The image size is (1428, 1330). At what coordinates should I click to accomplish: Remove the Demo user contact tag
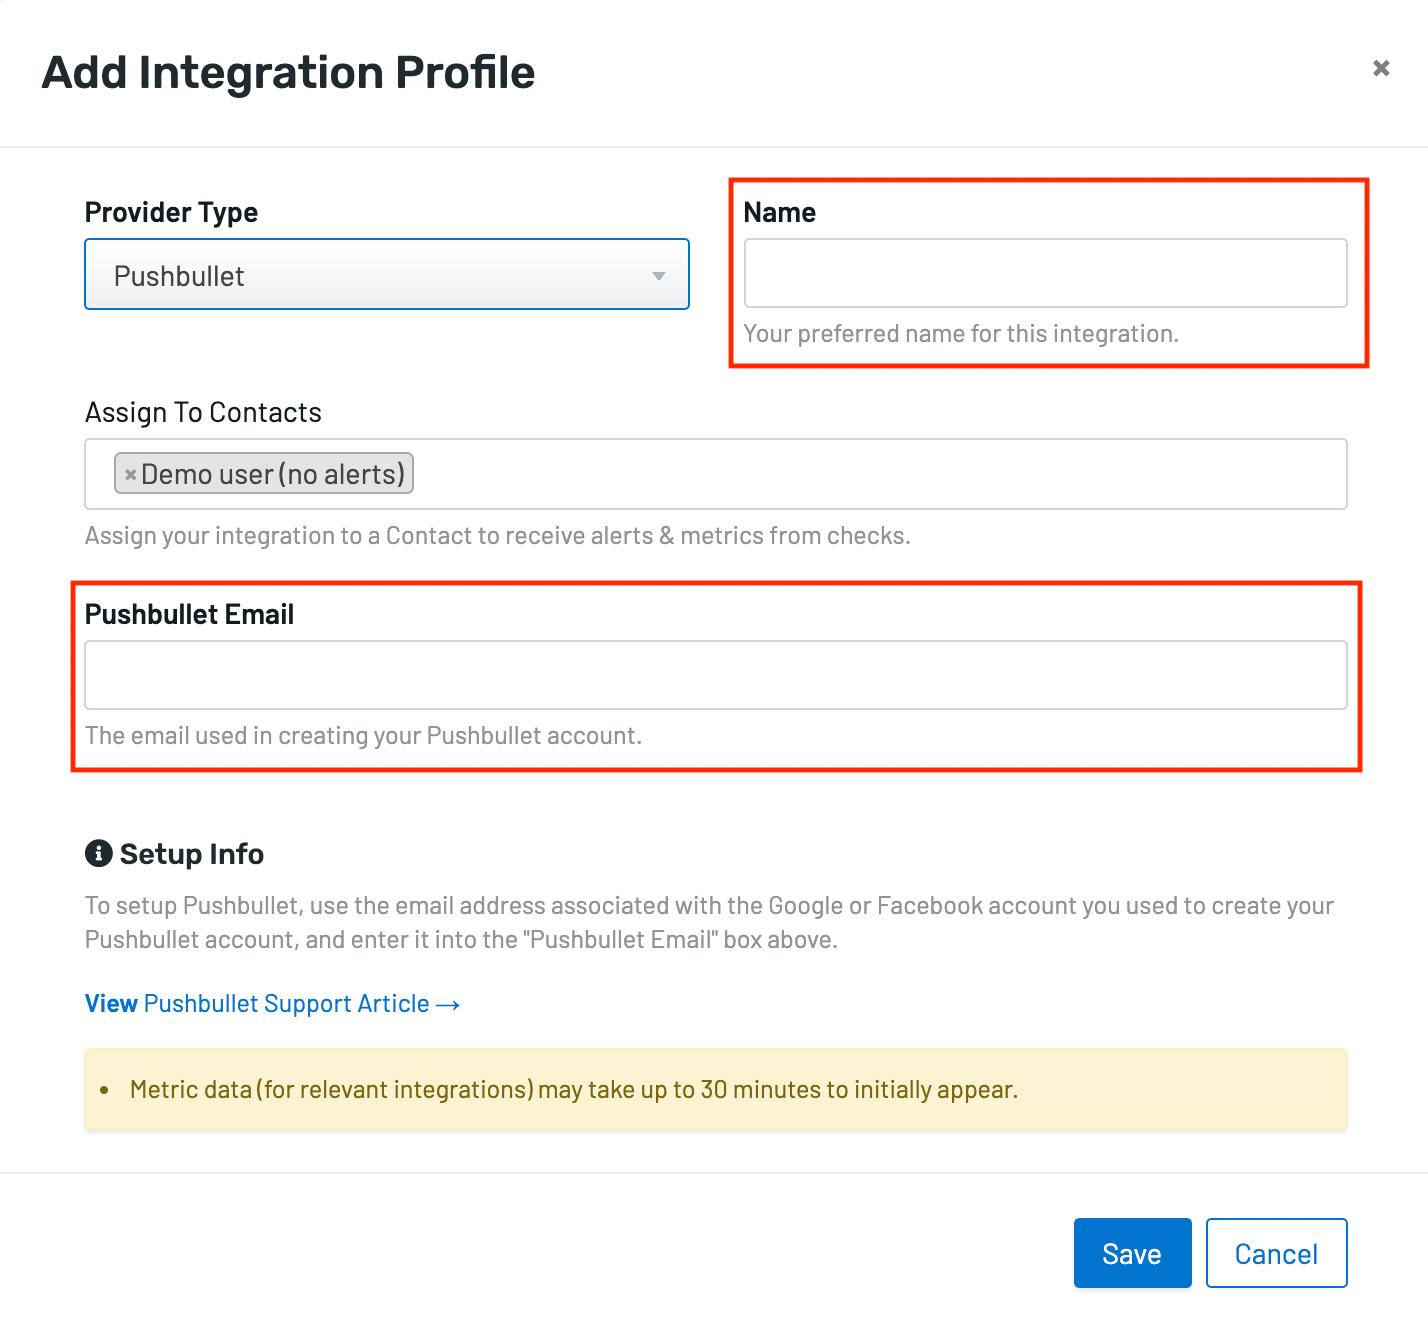[x=130, y=475]
